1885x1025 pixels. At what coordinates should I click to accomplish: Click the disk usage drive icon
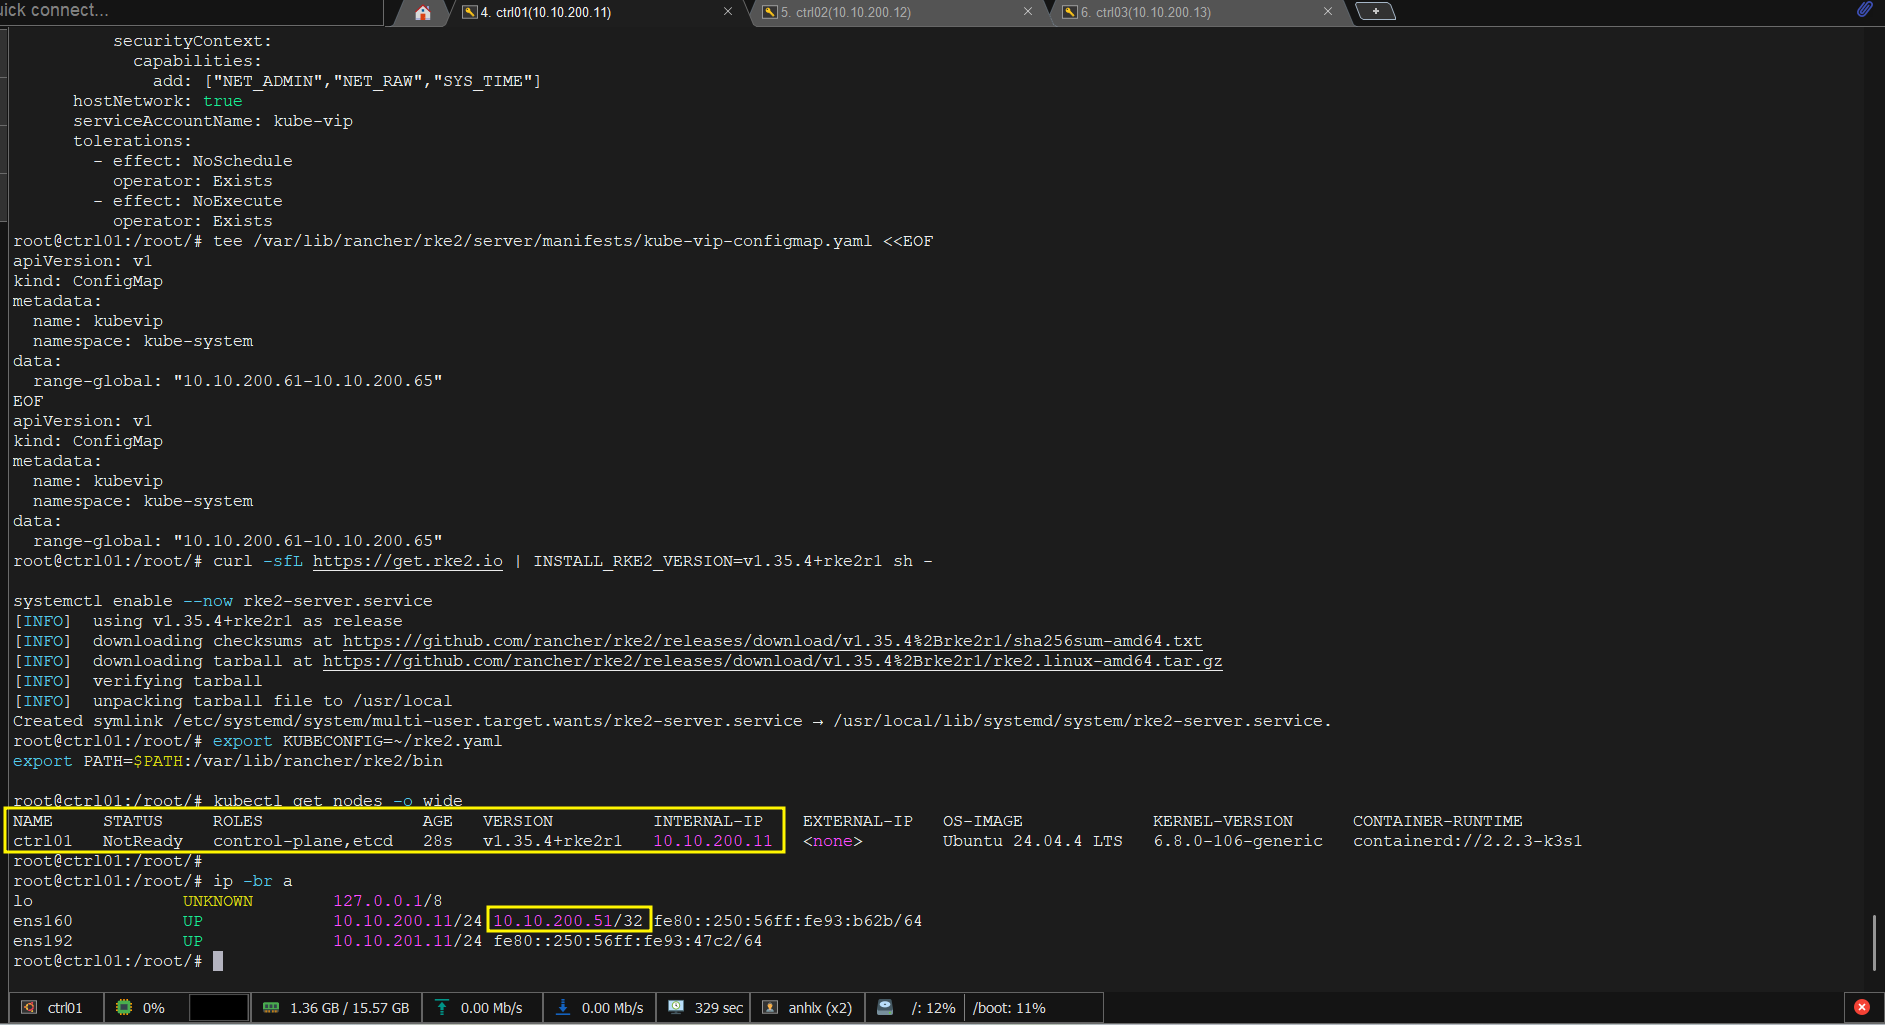[885, 1007]
